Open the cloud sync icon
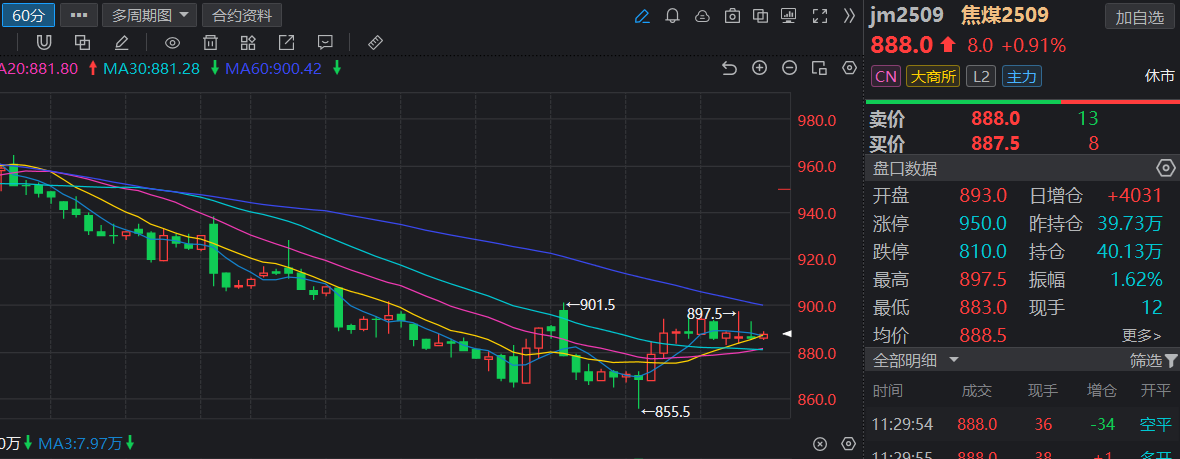 [702, 16]
